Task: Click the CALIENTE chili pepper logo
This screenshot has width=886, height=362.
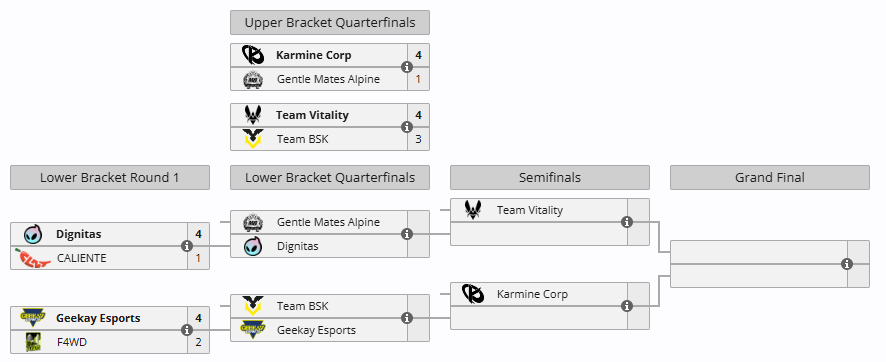Action: pyautogui.click(x=32, y=258)
